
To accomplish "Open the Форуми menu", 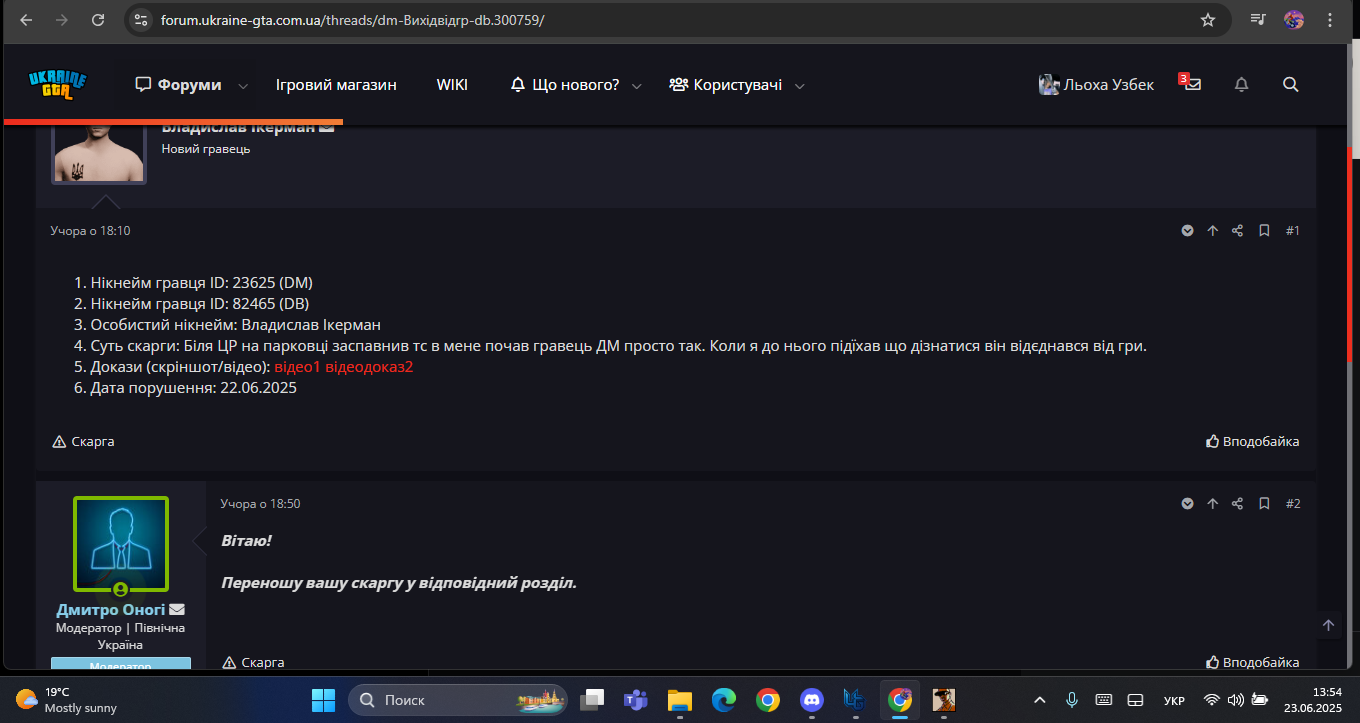I will (179, 85).
